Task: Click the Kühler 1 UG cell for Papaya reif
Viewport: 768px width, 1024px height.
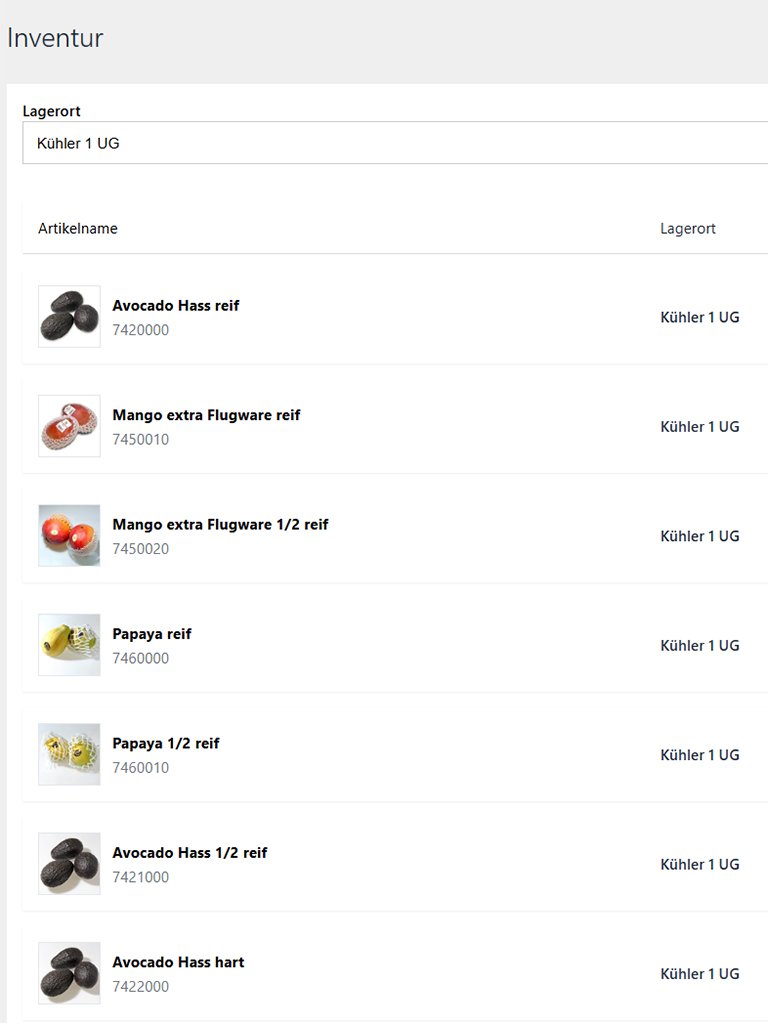Action: coord(700,646)
